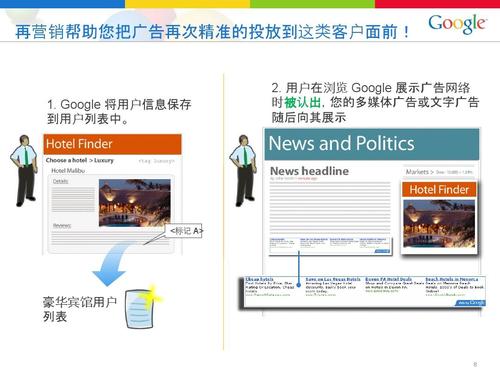The image size is (500, 375).
Task: Click the News and Politics header banner
Action: [x=372, y=144]
